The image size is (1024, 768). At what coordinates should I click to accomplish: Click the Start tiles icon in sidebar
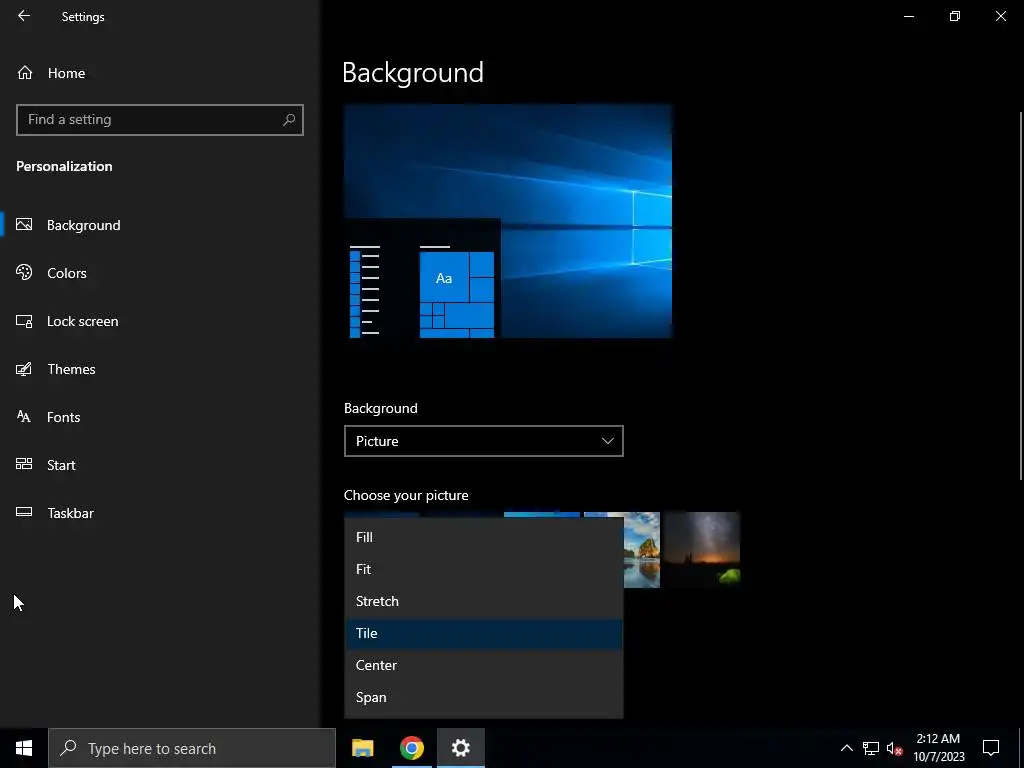tap(24, 464)
